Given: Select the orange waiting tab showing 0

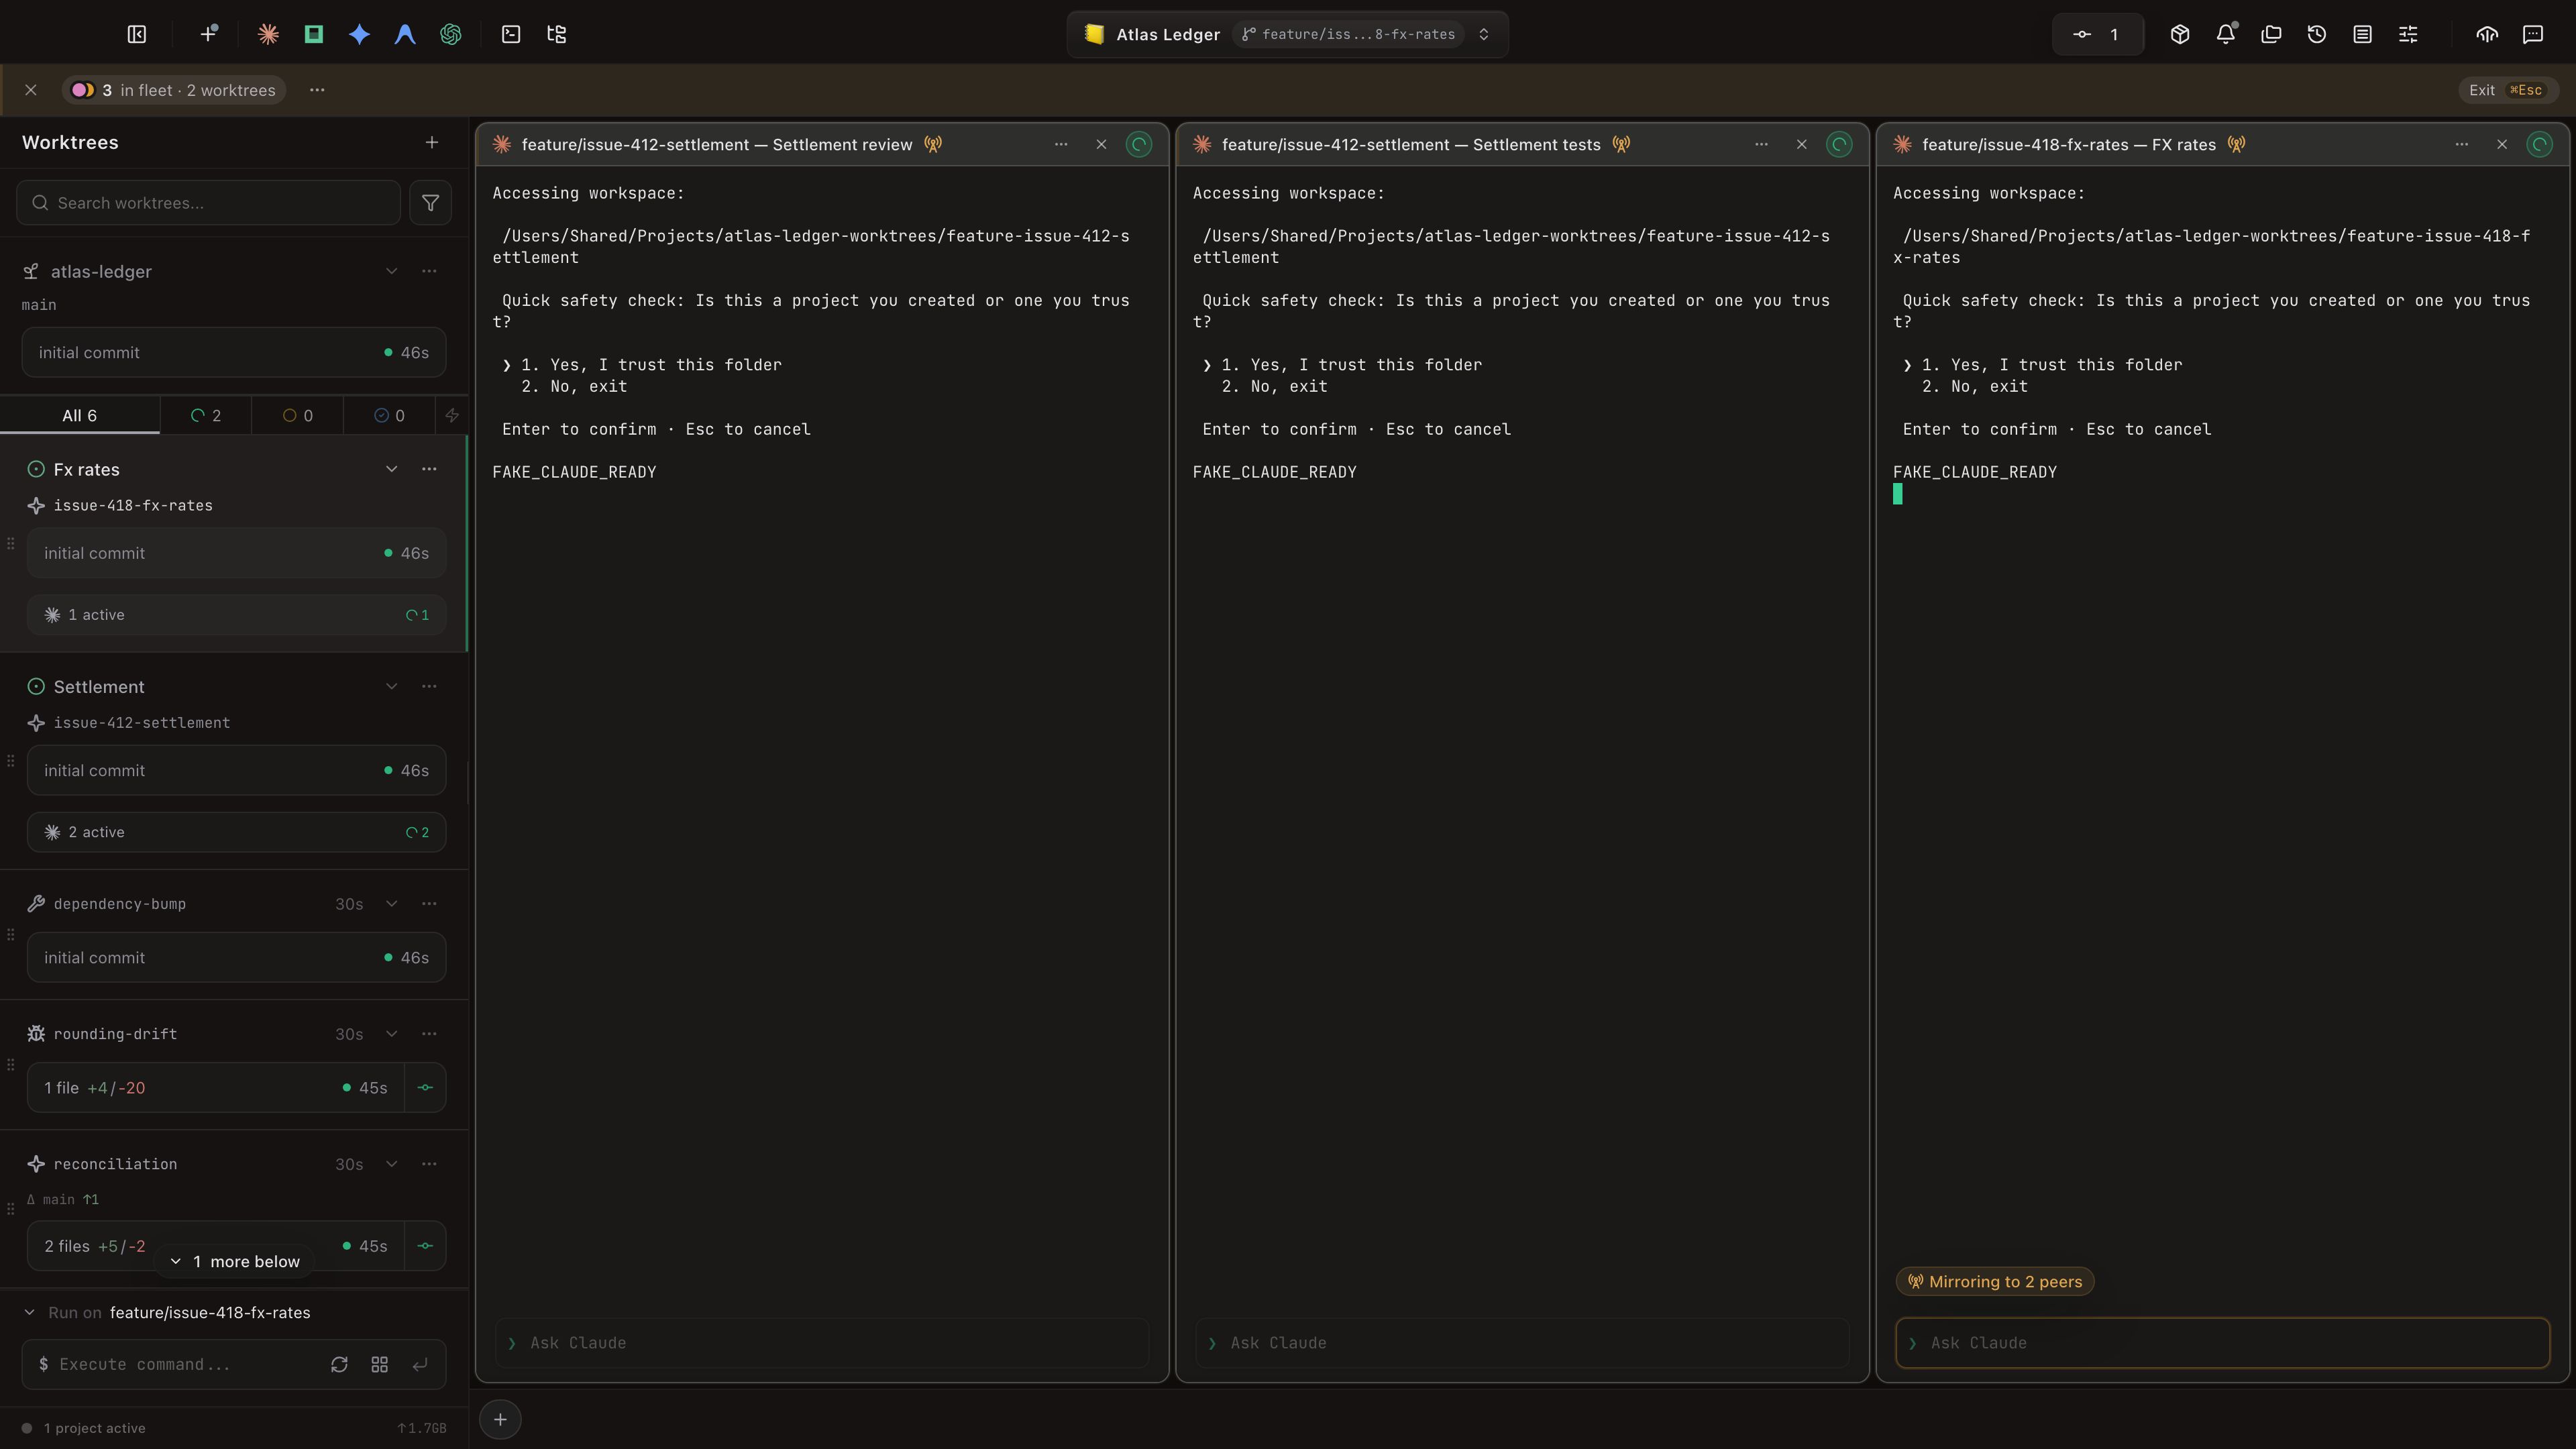Looking at the screenshot, I should 297,416.
